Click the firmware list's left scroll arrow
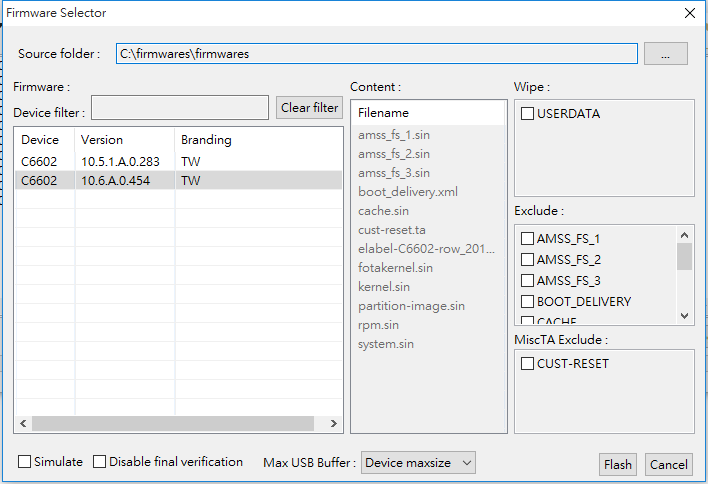The height and width of the screenshot is (484, 708). click(x=23, y=424)
